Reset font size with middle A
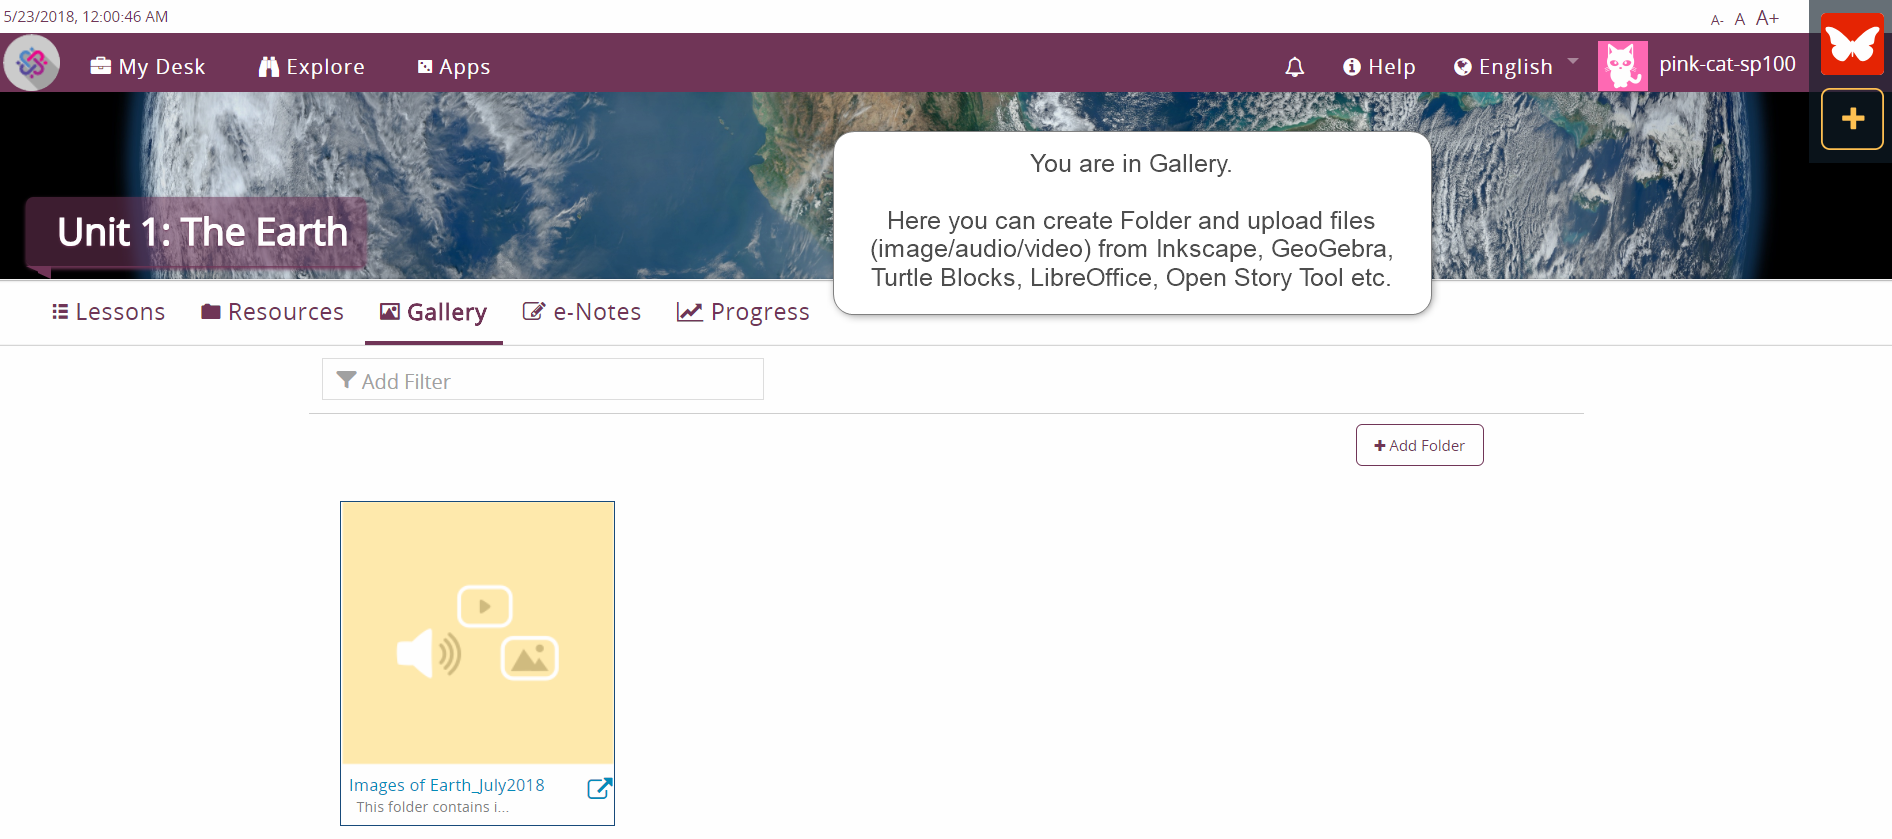The height and width of the screenshot is (839, 1892). (1740, 19)
